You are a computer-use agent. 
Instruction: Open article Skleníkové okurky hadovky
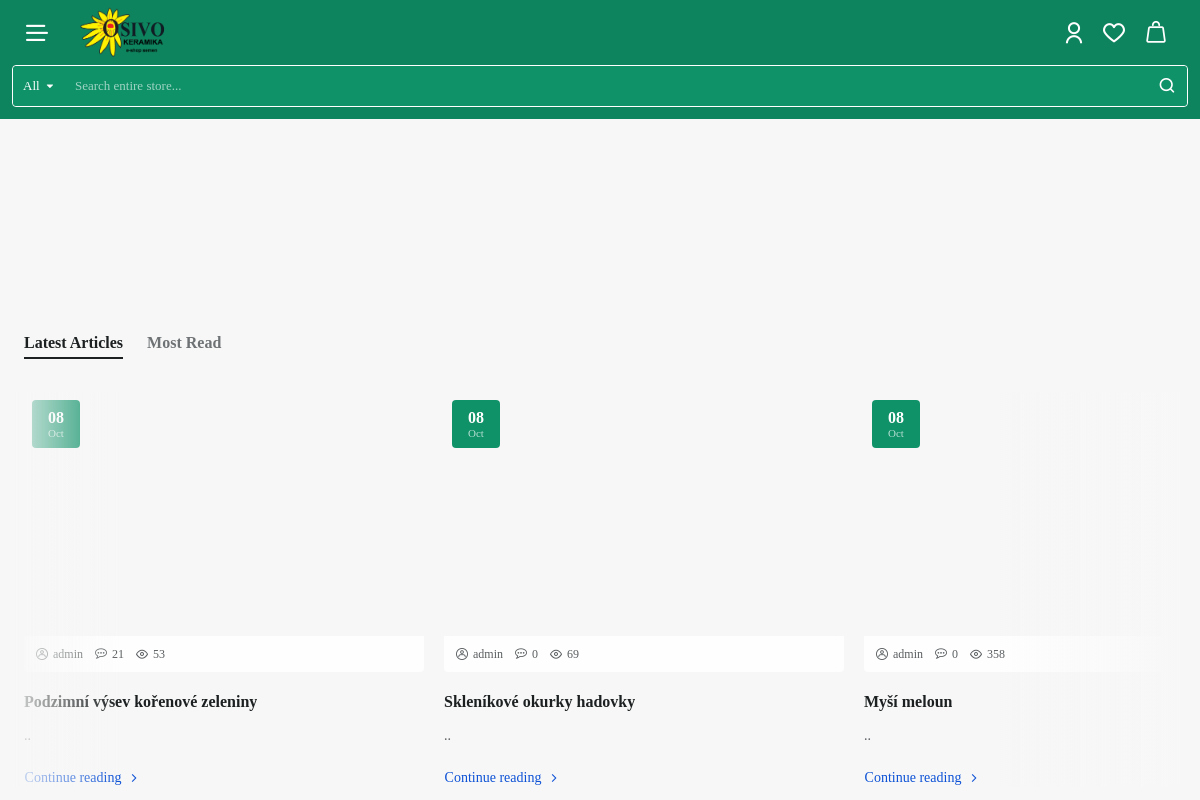point(539,702)
